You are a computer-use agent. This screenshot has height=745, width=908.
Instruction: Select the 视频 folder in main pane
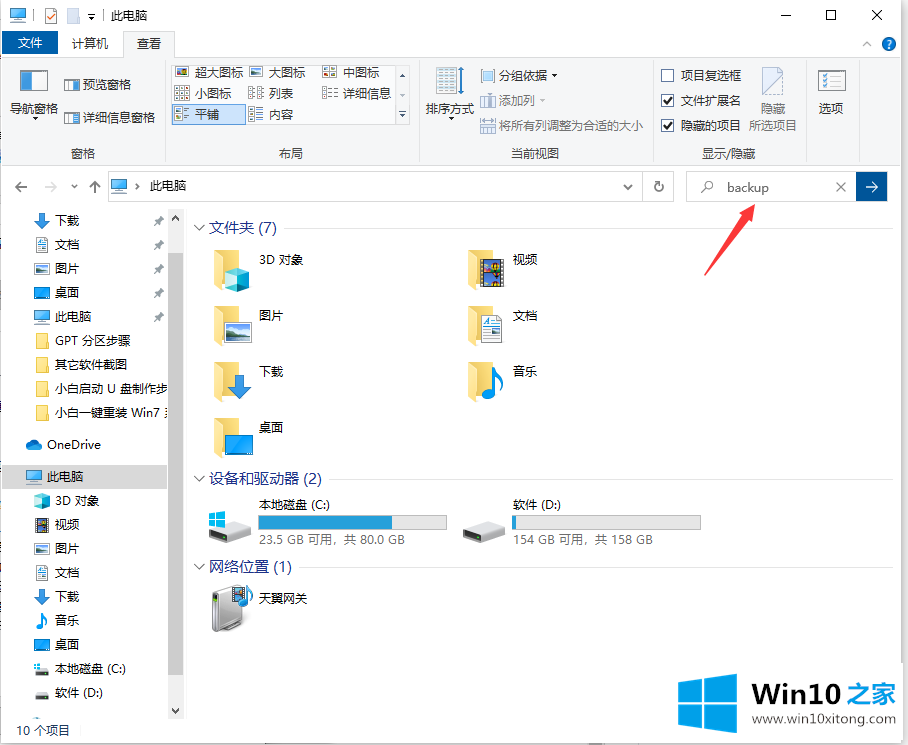[x=504, y=270]
